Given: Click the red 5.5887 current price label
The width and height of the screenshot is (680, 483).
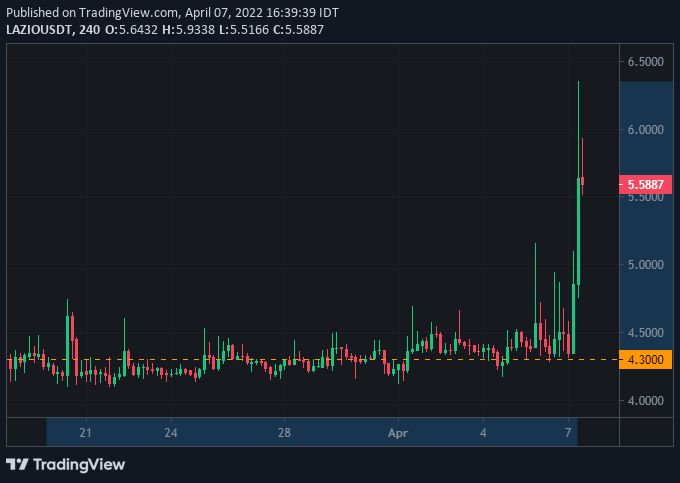Looking at the screenshot, I should click(x=645, y=185).
